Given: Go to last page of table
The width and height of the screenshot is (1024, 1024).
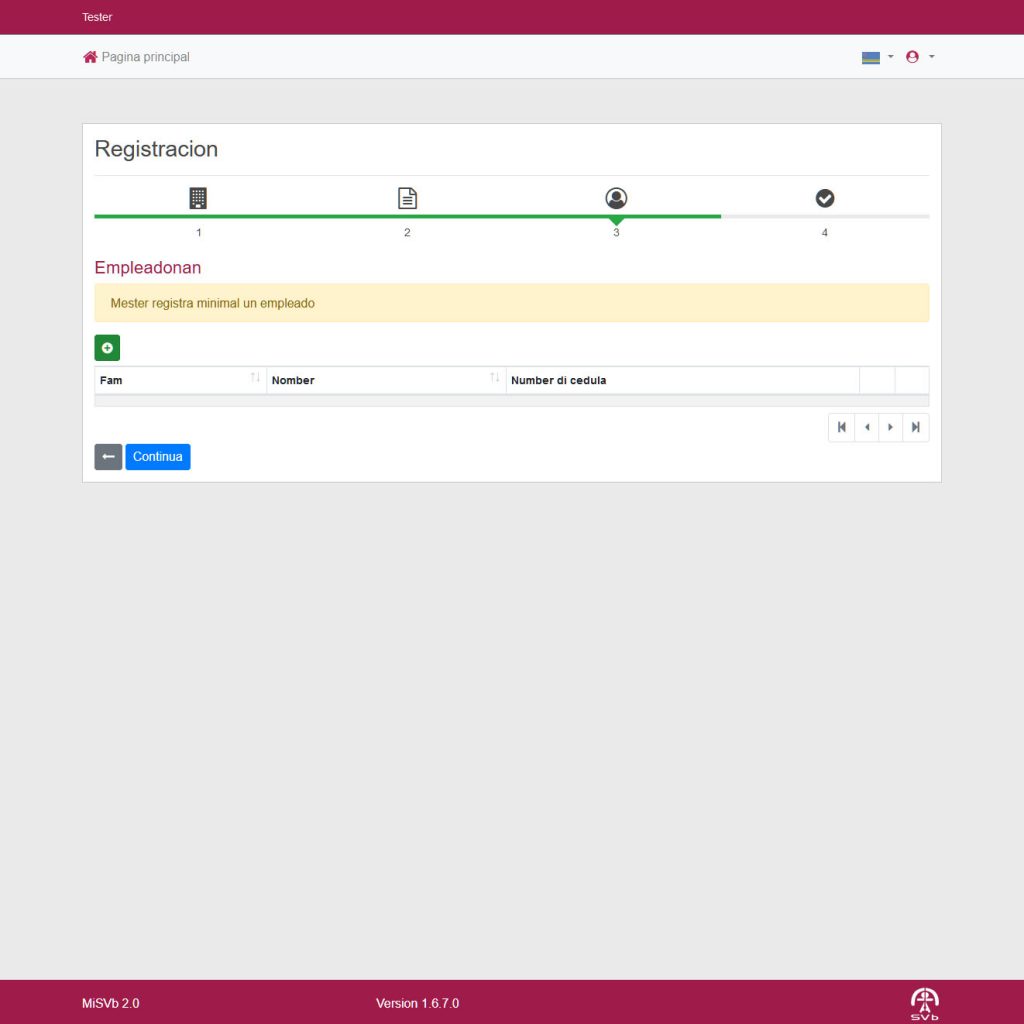Looking at the screenshot, I should point(915,427).
